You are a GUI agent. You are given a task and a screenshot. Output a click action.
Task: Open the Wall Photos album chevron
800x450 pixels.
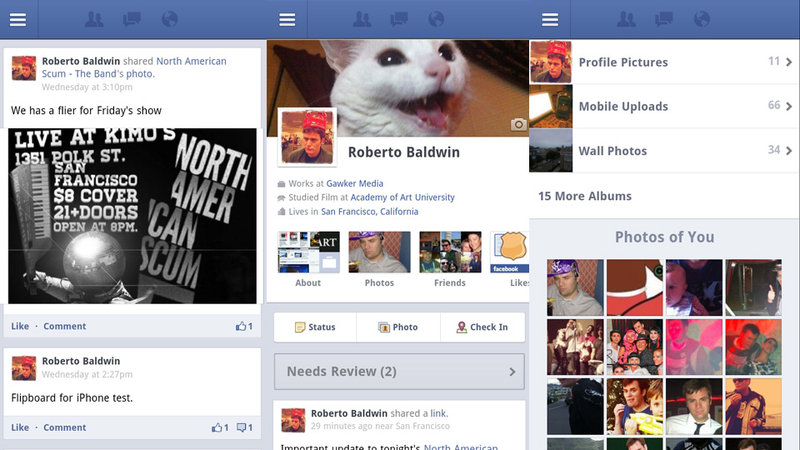click(789, 151)
